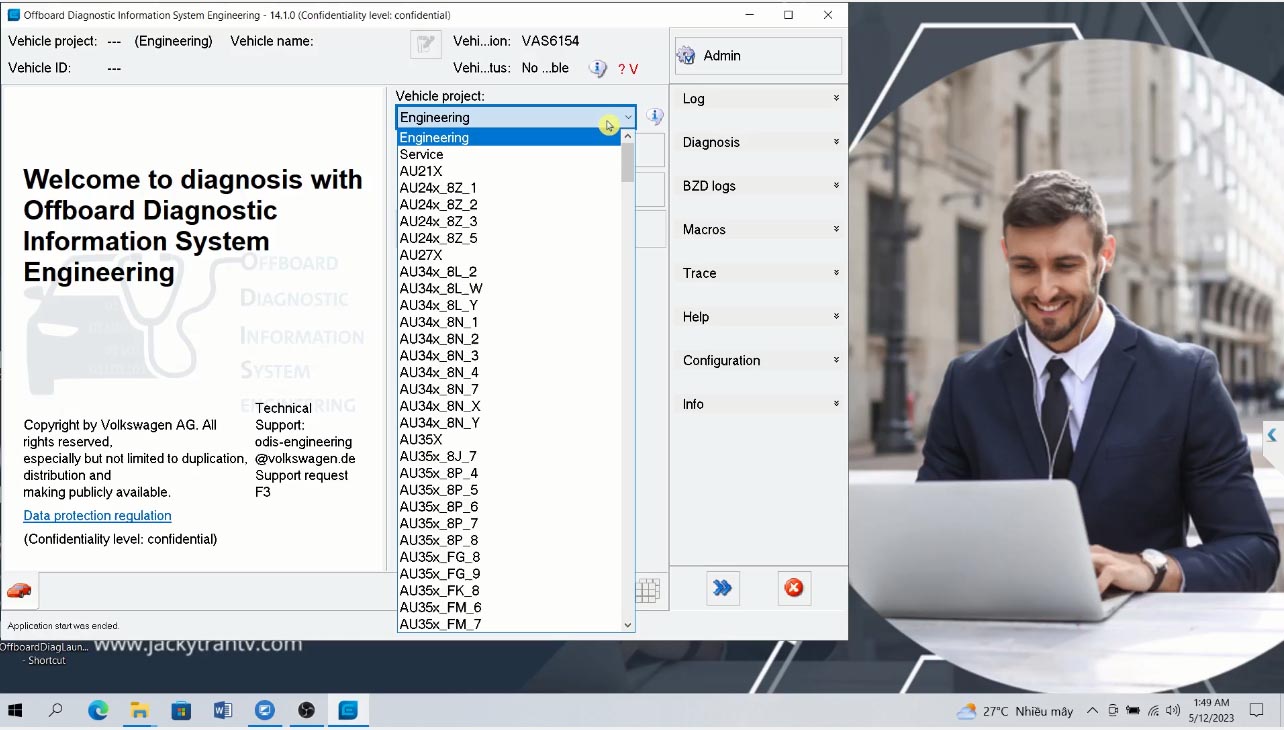The height and width of the screenshot is (730, 1284).
Task: Open Microsoft Edge from the taskbar
Action: (x=98, y=711)
